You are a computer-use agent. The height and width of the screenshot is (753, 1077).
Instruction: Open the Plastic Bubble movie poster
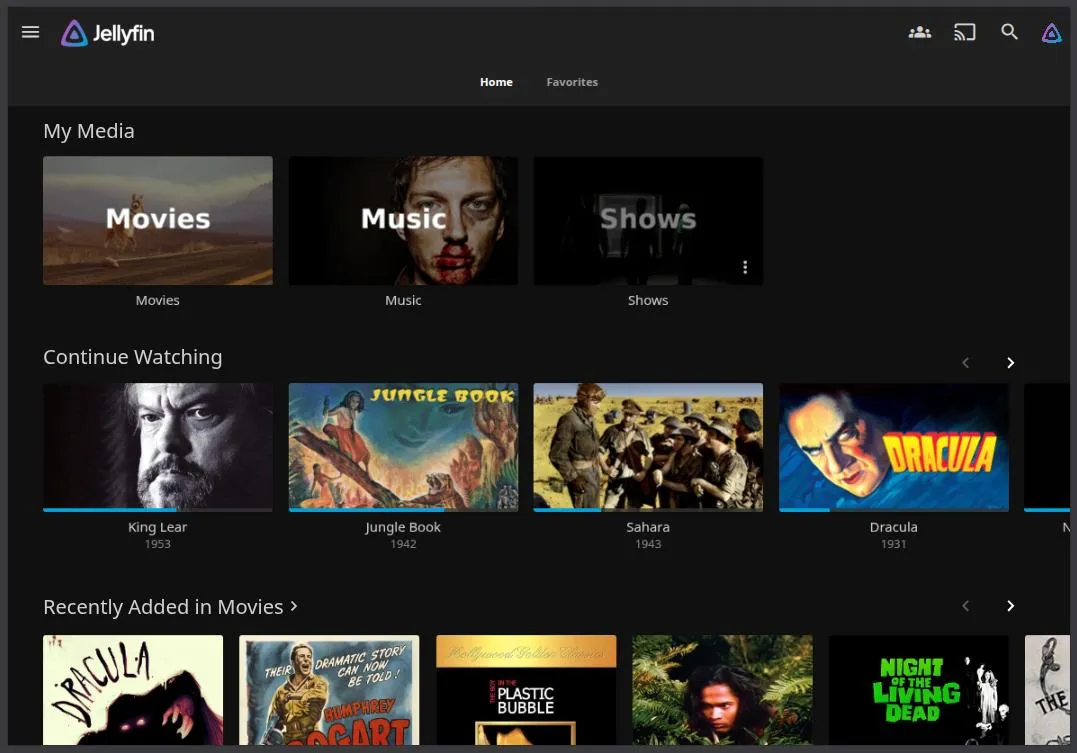tap(526, 690)
